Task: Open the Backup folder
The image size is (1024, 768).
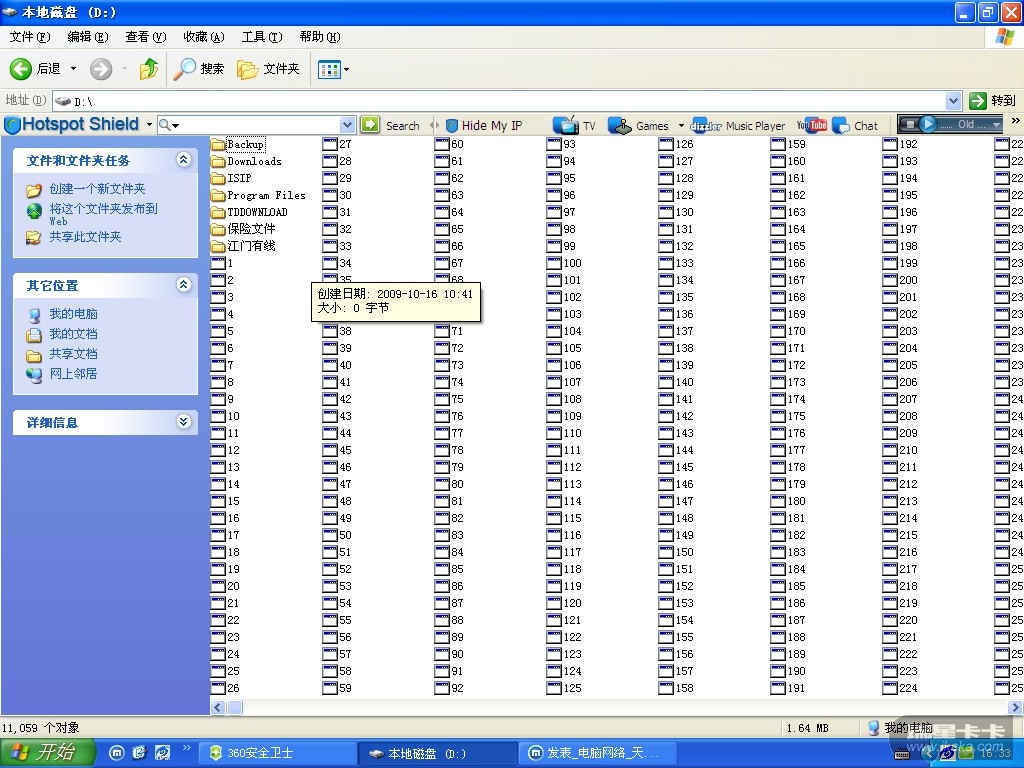Action: click(238, 144)
